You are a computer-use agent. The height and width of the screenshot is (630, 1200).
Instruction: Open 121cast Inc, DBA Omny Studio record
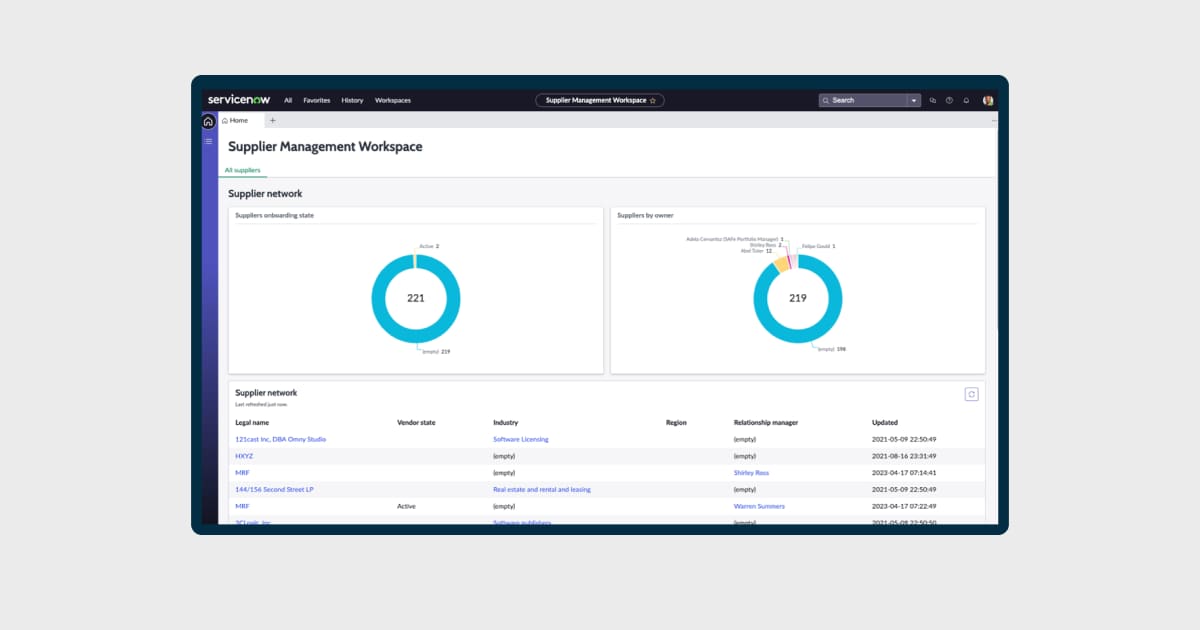[x=280, y=439]
